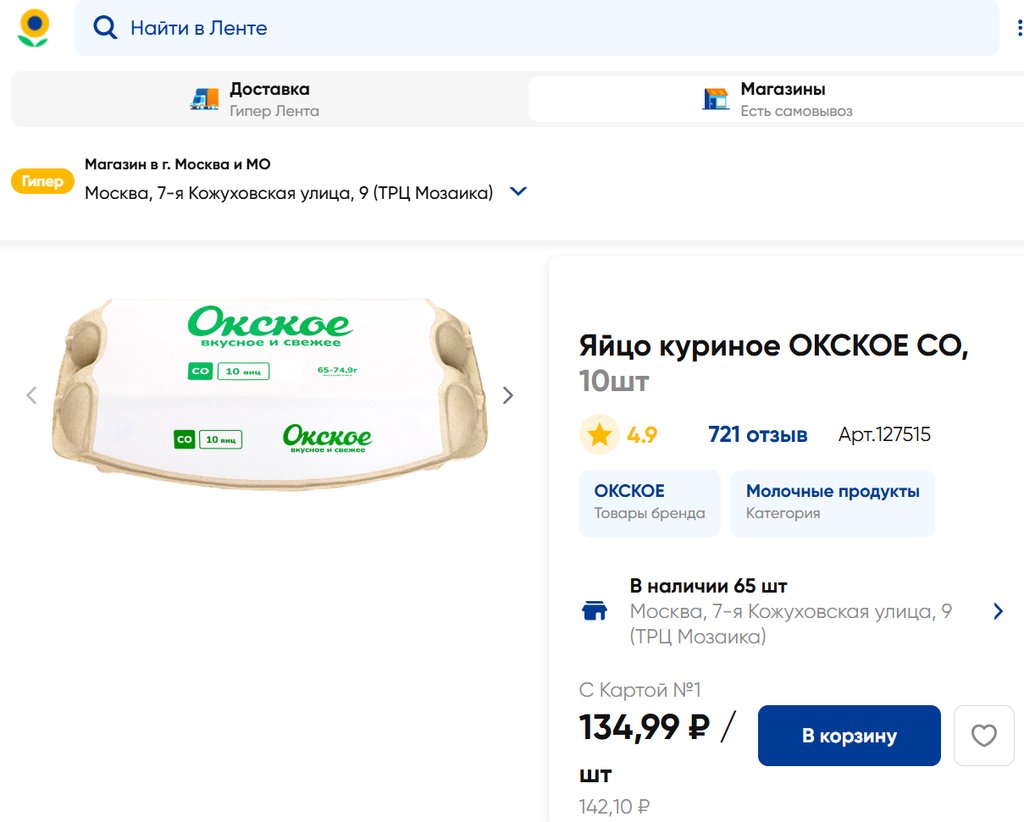This screenshot has width=1024, height=822.
Task: Expand the store address dropdown chevron
Action: coord(518,192)
